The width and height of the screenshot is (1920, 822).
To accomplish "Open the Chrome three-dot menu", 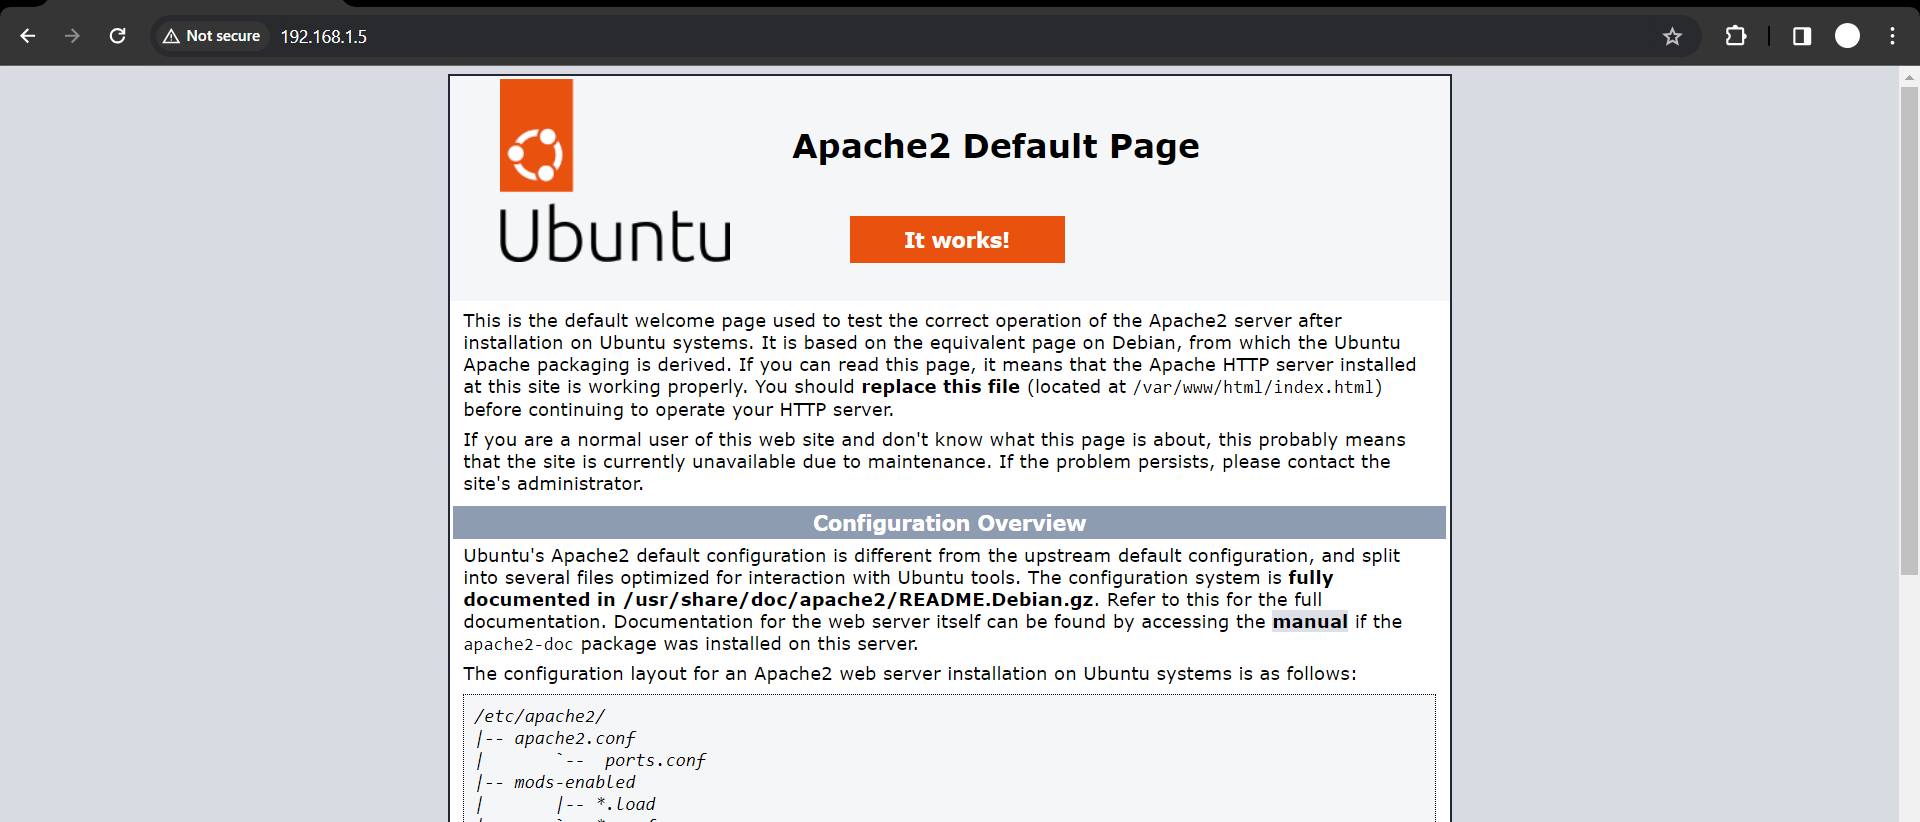I will tap(1892, 36).
